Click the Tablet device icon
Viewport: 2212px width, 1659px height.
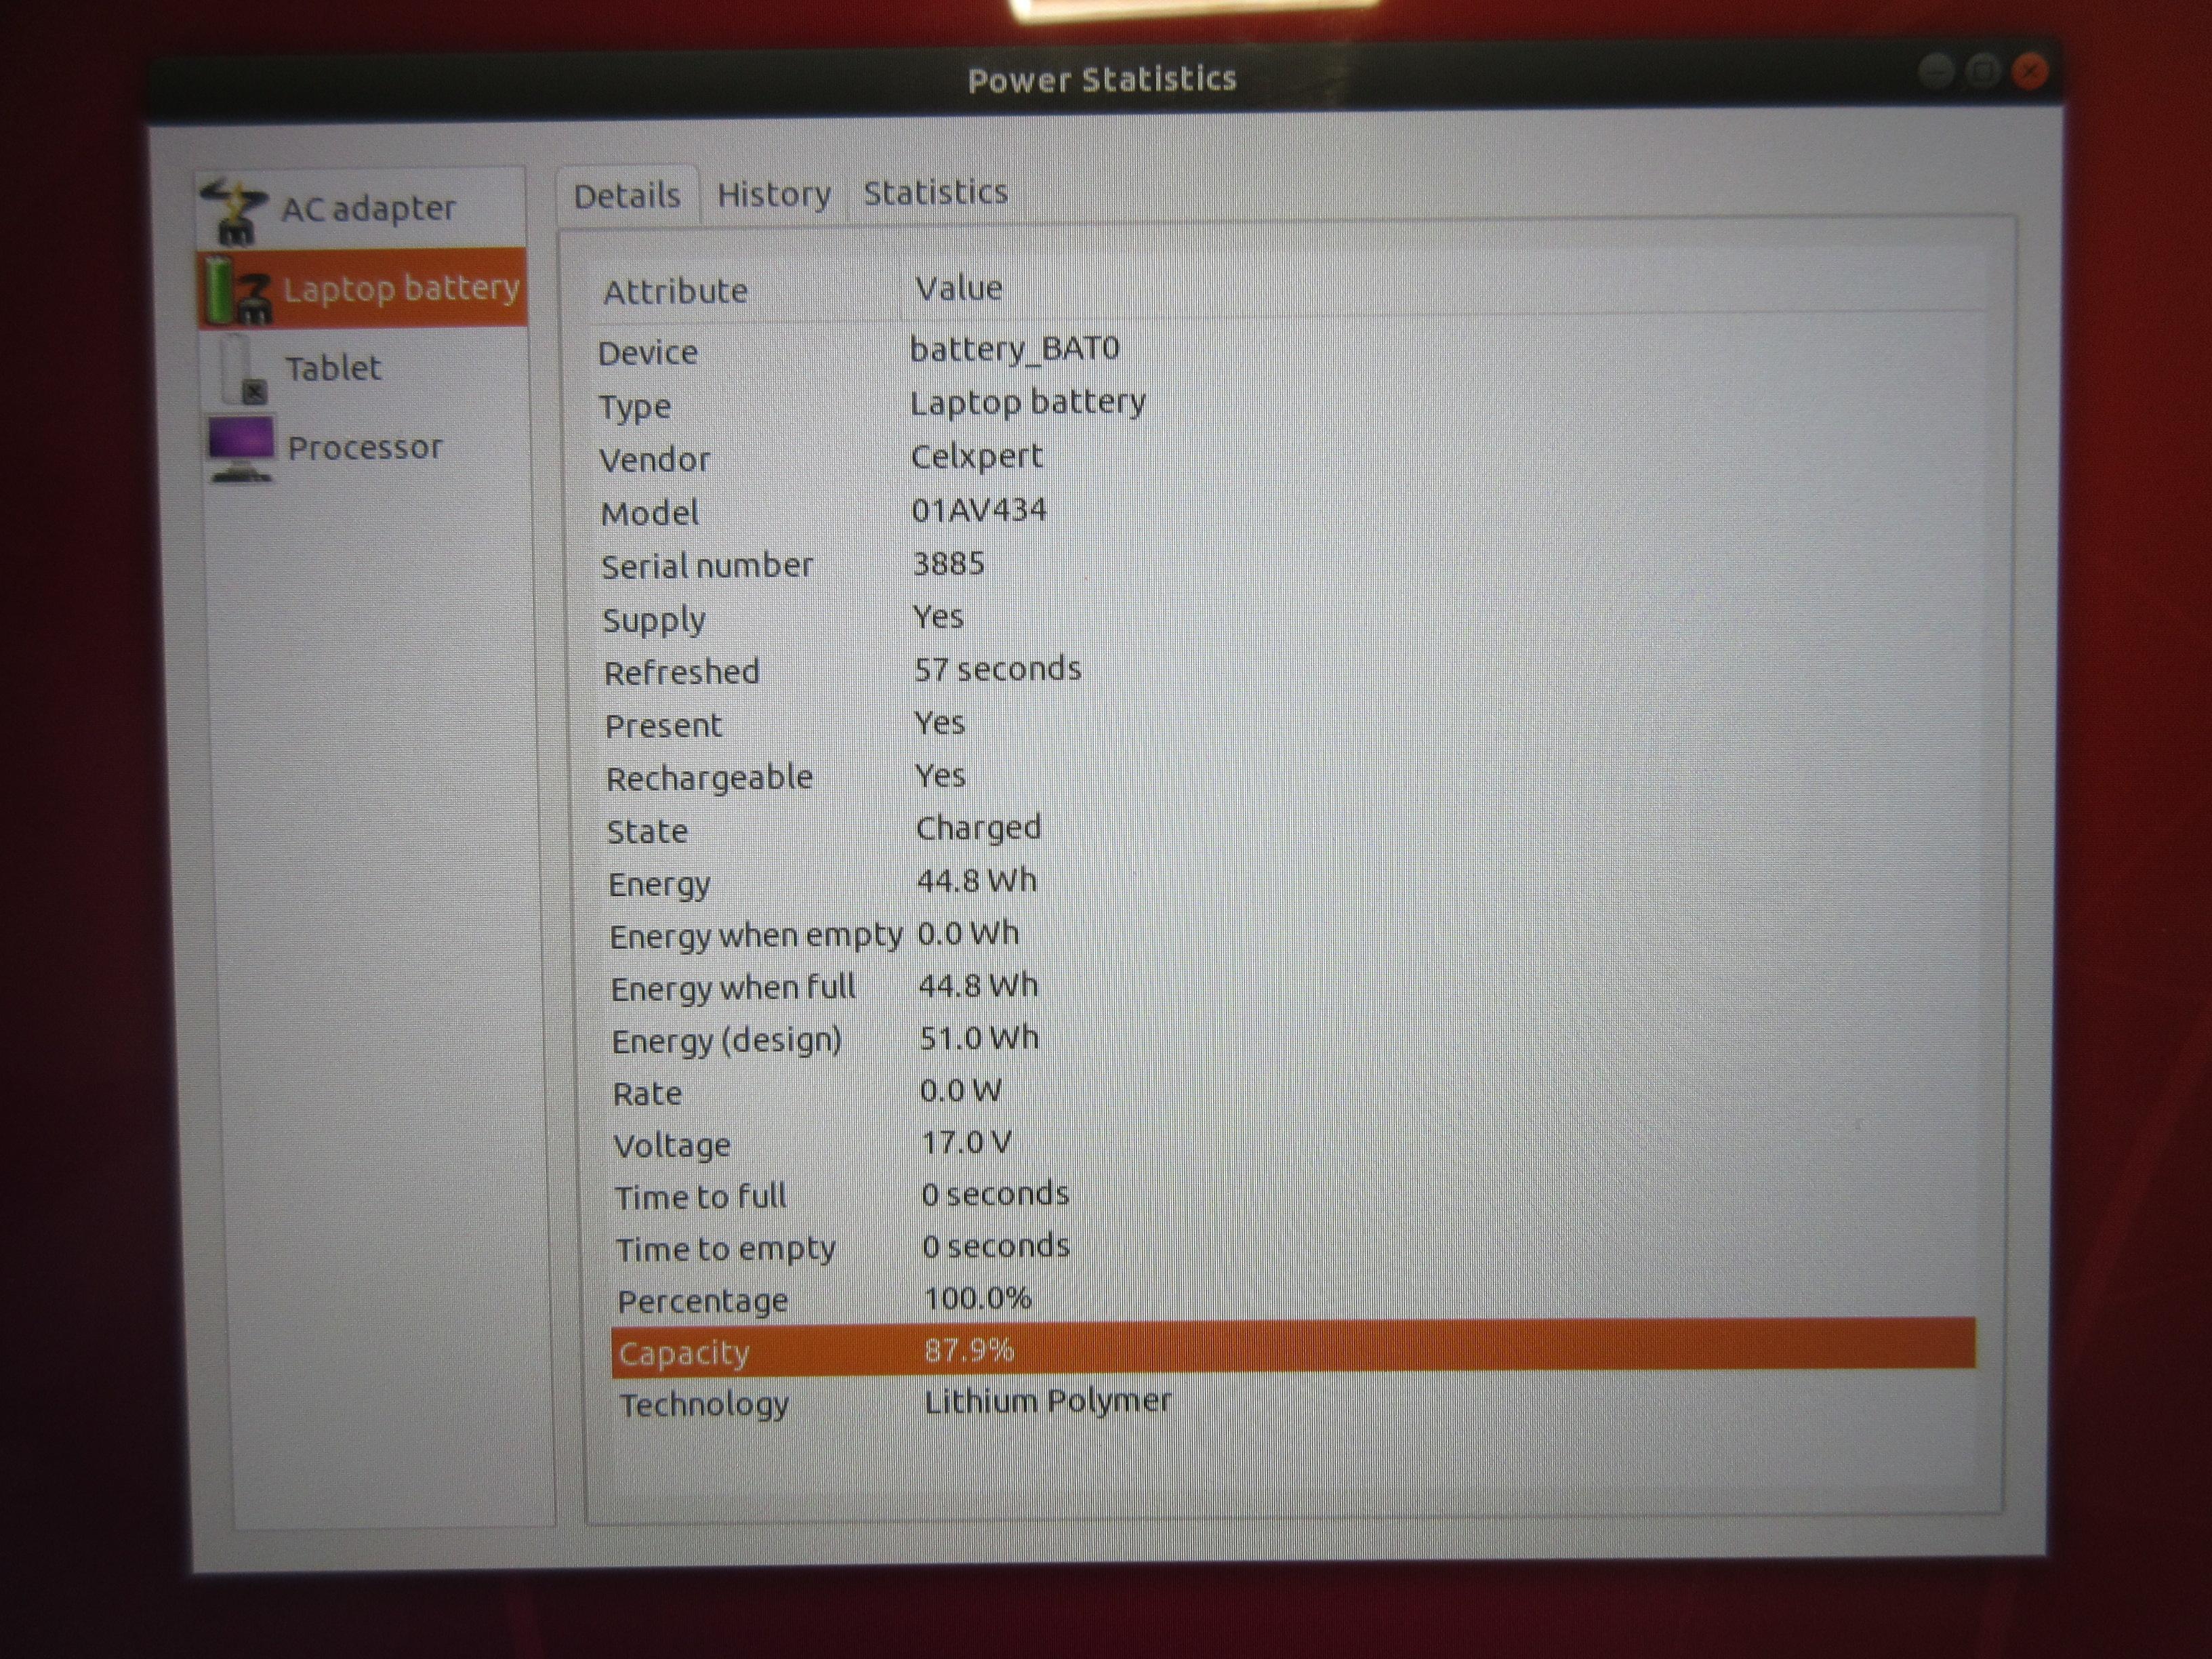(243, 369)
